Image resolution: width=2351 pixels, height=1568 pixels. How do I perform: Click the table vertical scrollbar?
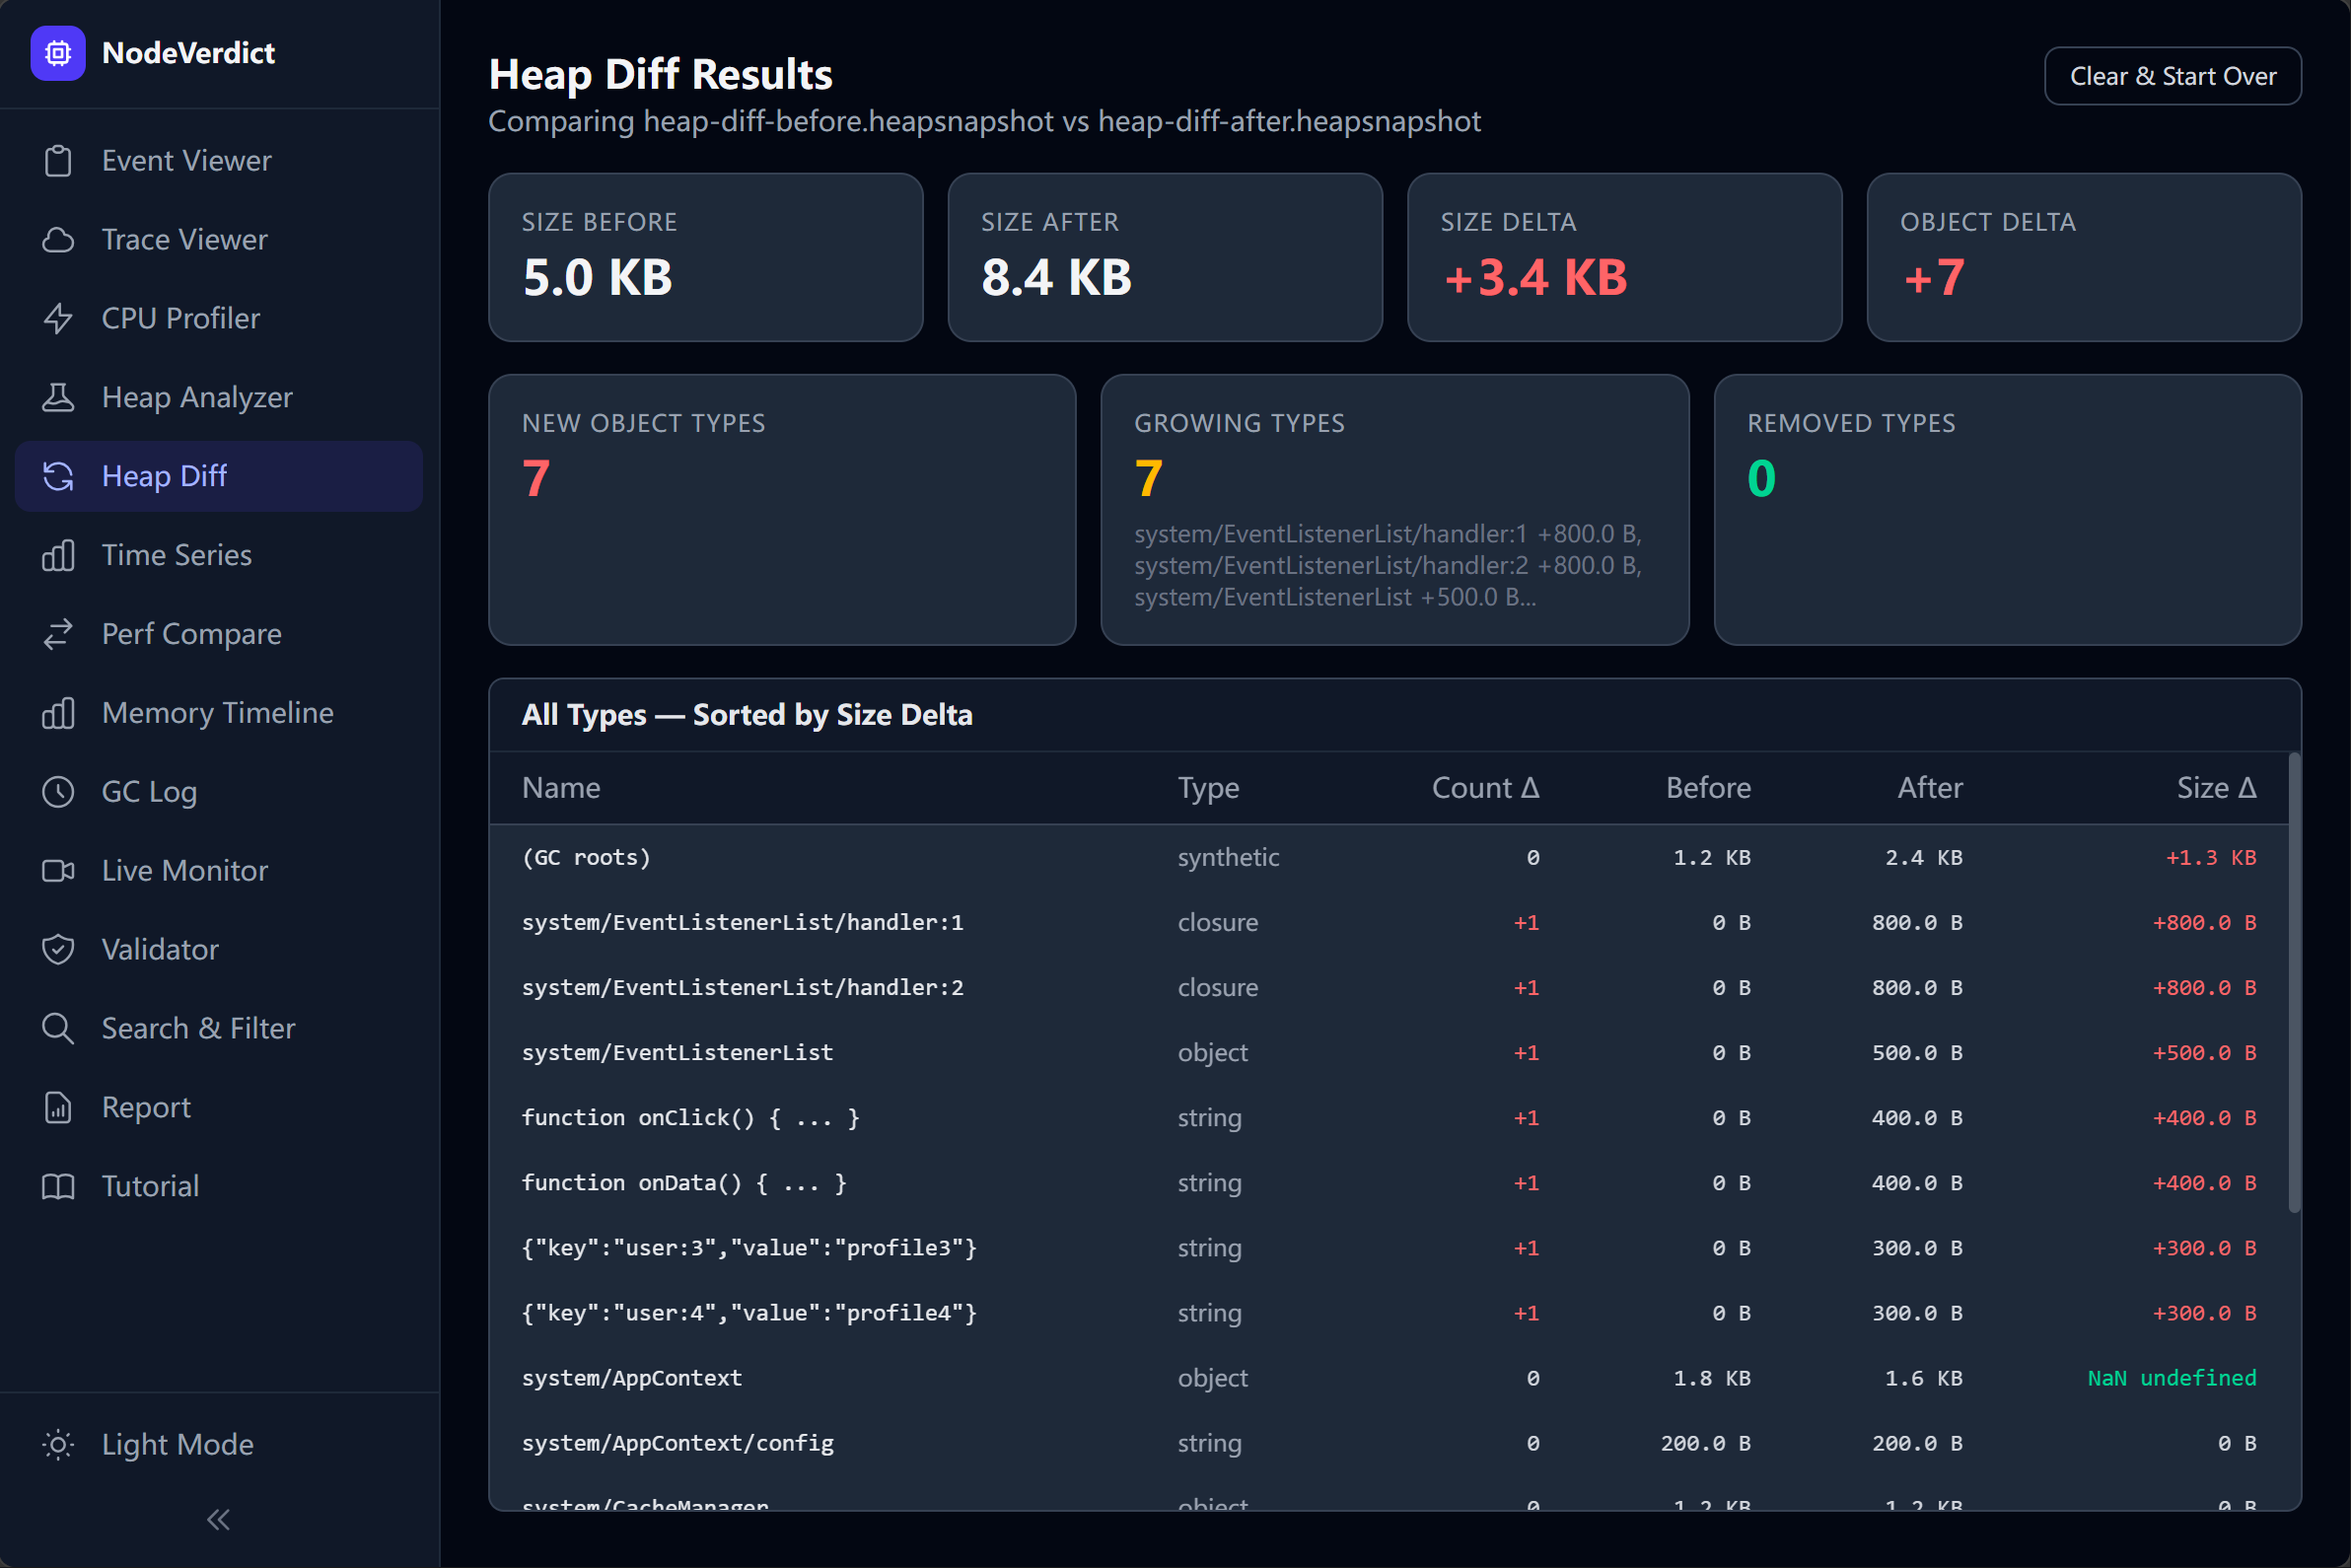tap(2294, 983)
